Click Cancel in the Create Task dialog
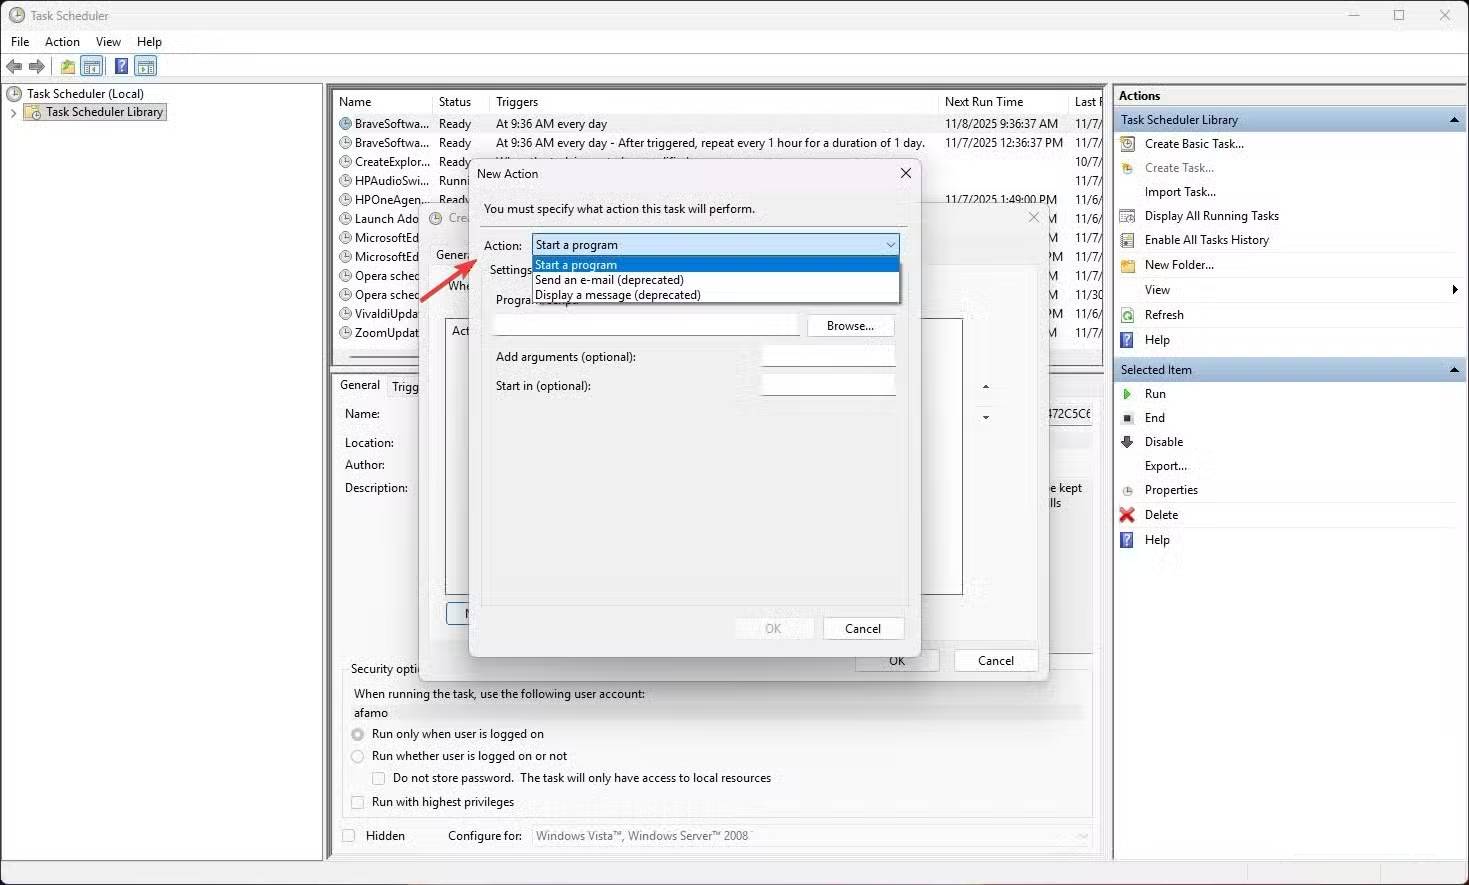The height and width of the screenshot is (885, 1469). pos(996,661)
